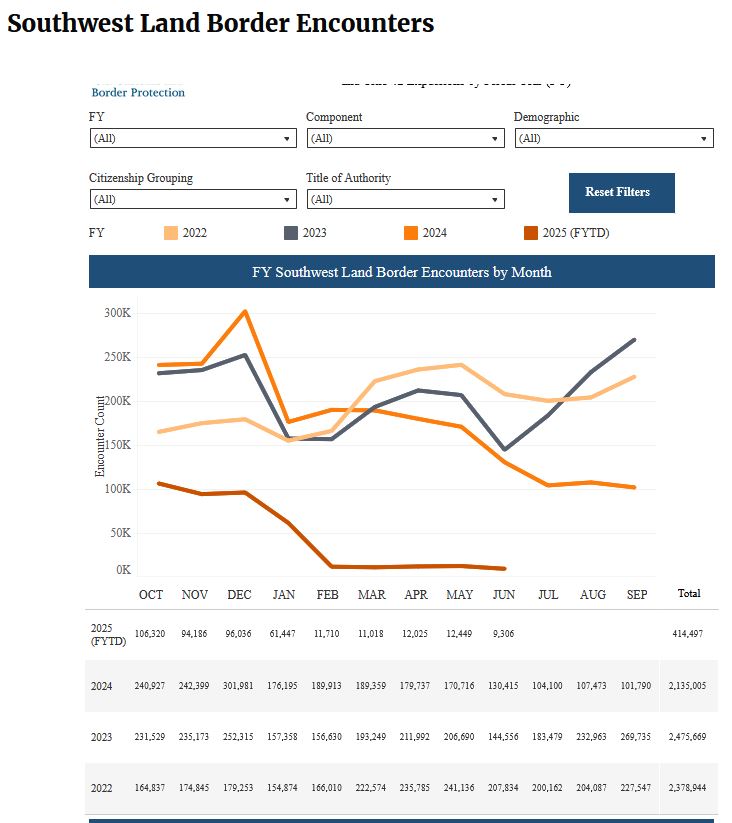Screen dimensions: 732x823
Task: Click cell value 301,981
Action: pyautogui.click(x=238, y=685)
